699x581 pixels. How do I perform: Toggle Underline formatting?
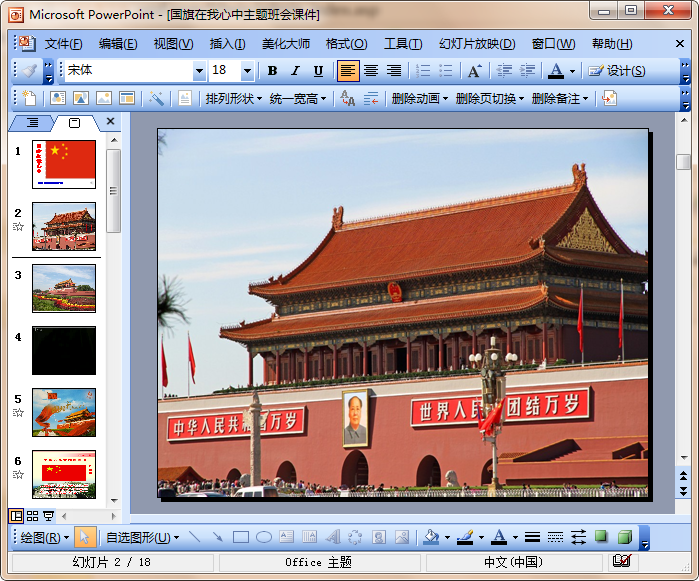point(318,71)
